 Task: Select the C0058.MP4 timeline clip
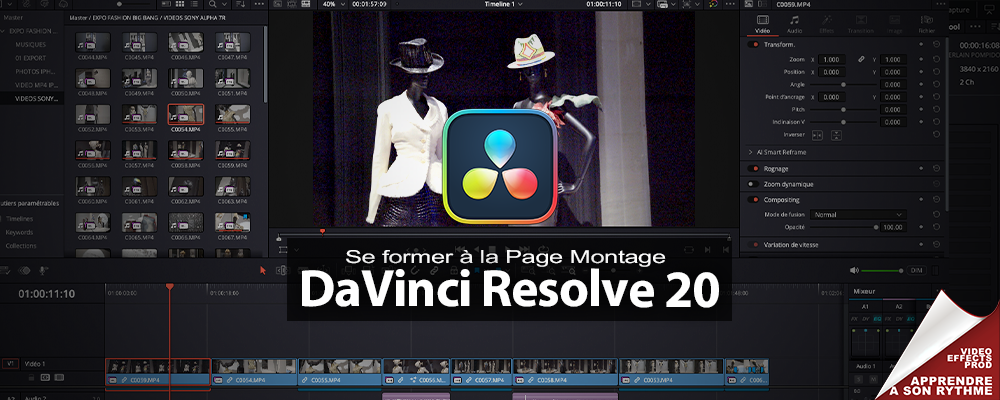[565, 373]
